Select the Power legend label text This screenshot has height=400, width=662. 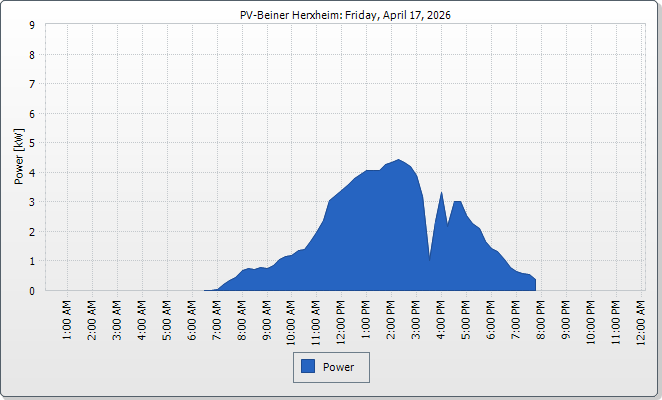[339, 367]
